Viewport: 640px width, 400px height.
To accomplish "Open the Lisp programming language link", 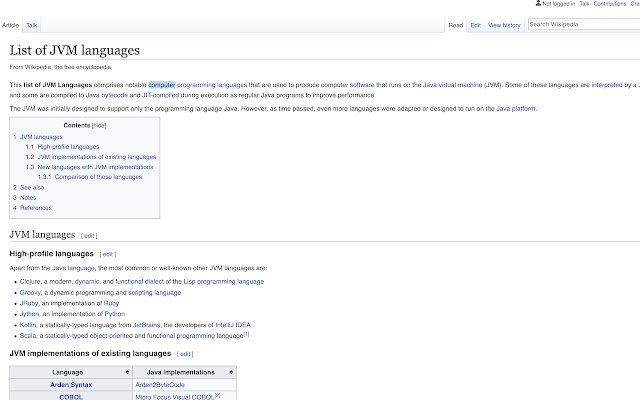I will tap(224, 282).
